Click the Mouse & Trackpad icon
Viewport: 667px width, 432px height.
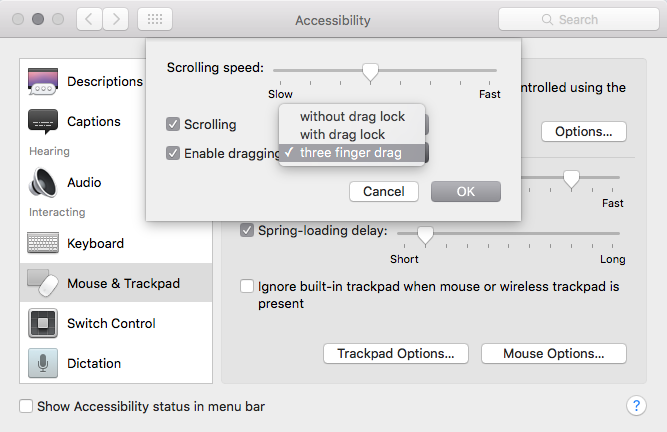point(43,282)
